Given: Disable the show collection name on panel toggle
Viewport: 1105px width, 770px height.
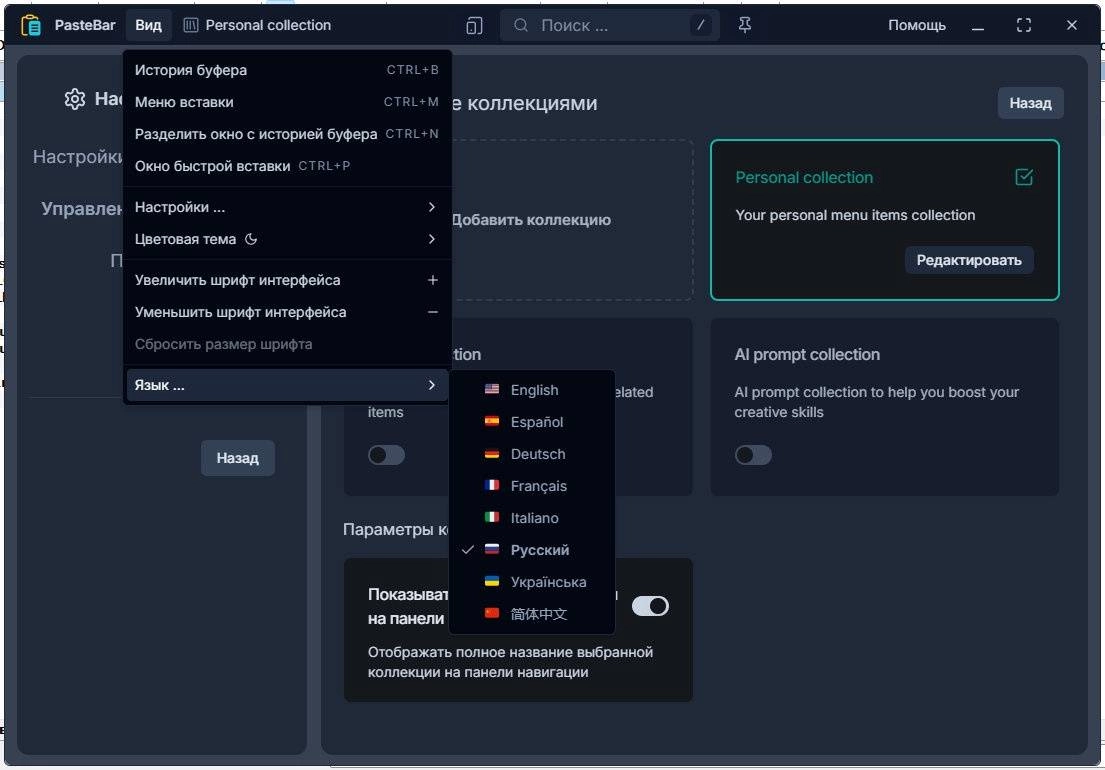Looking at the screenshot, I should (x=650, y=606).
